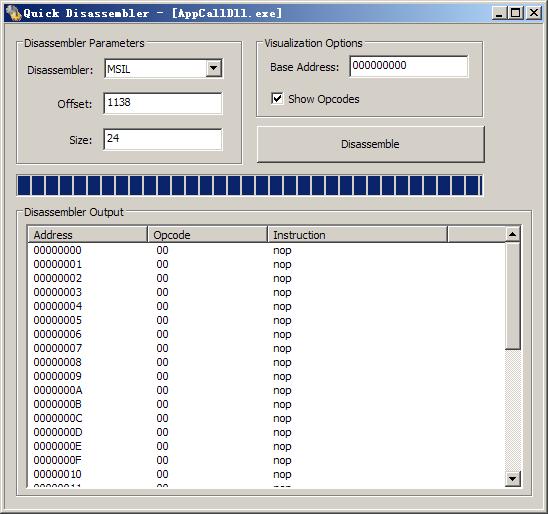Select row with address 00000000
Viewport: 548px width, 514px height.
(266, 250)
